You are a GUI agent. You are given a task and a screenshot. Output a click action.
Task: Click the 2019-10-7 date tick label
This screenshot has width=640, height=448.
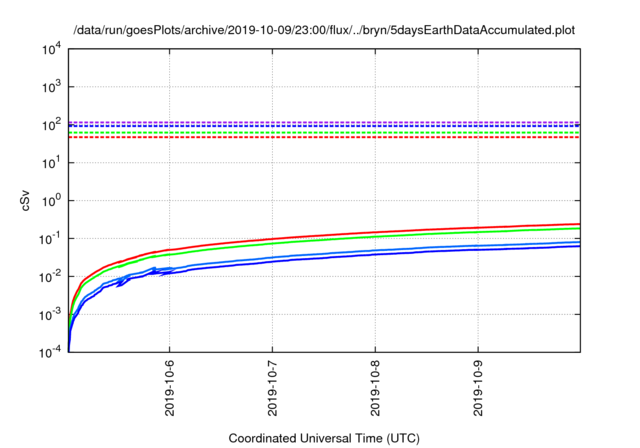[x=272, y=388]
